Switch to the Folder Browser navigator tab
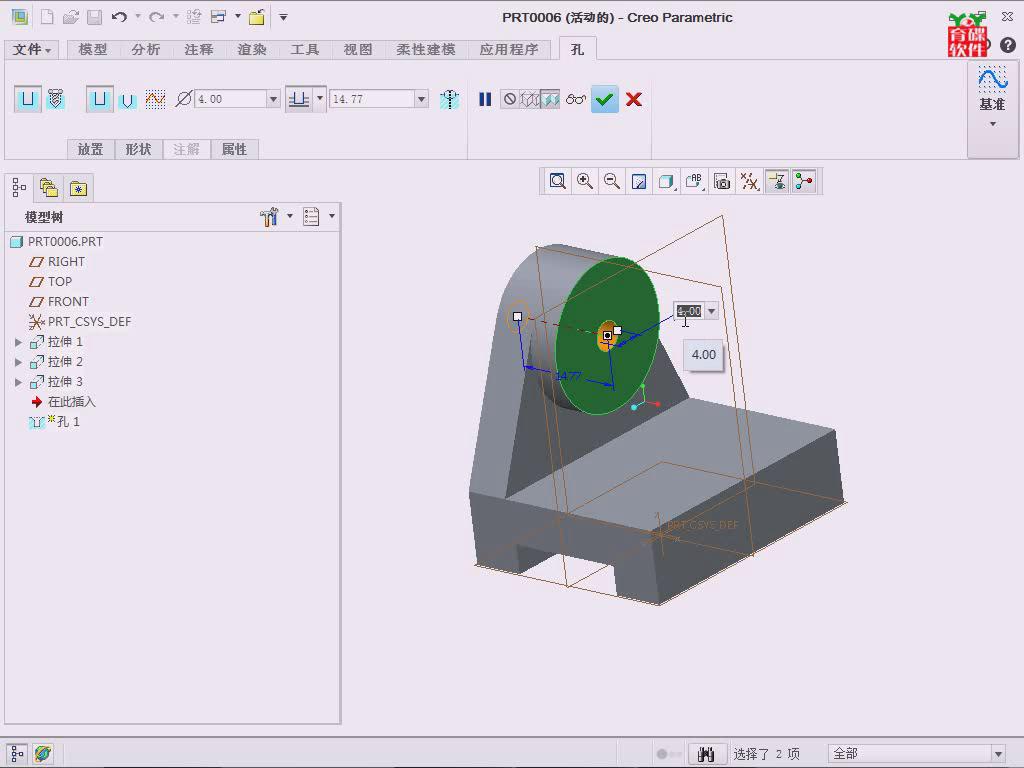 (x=49, y=189)
